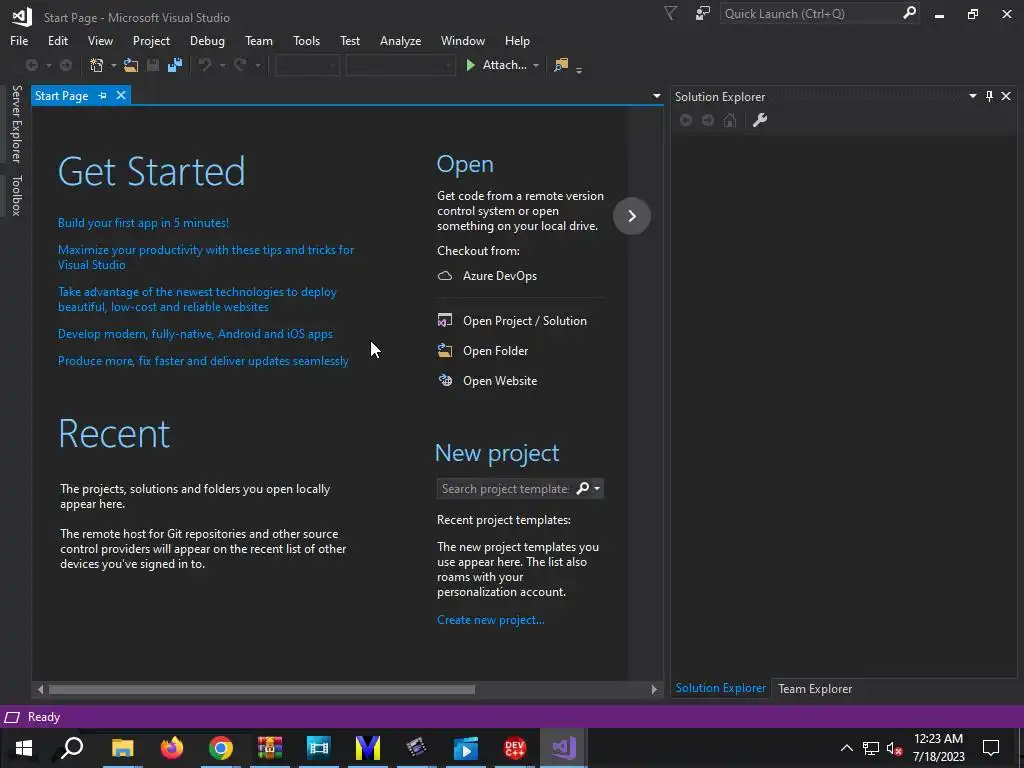Open Windows Start menu
Screen dimensions: 1024x768
[x=24, y=748]
